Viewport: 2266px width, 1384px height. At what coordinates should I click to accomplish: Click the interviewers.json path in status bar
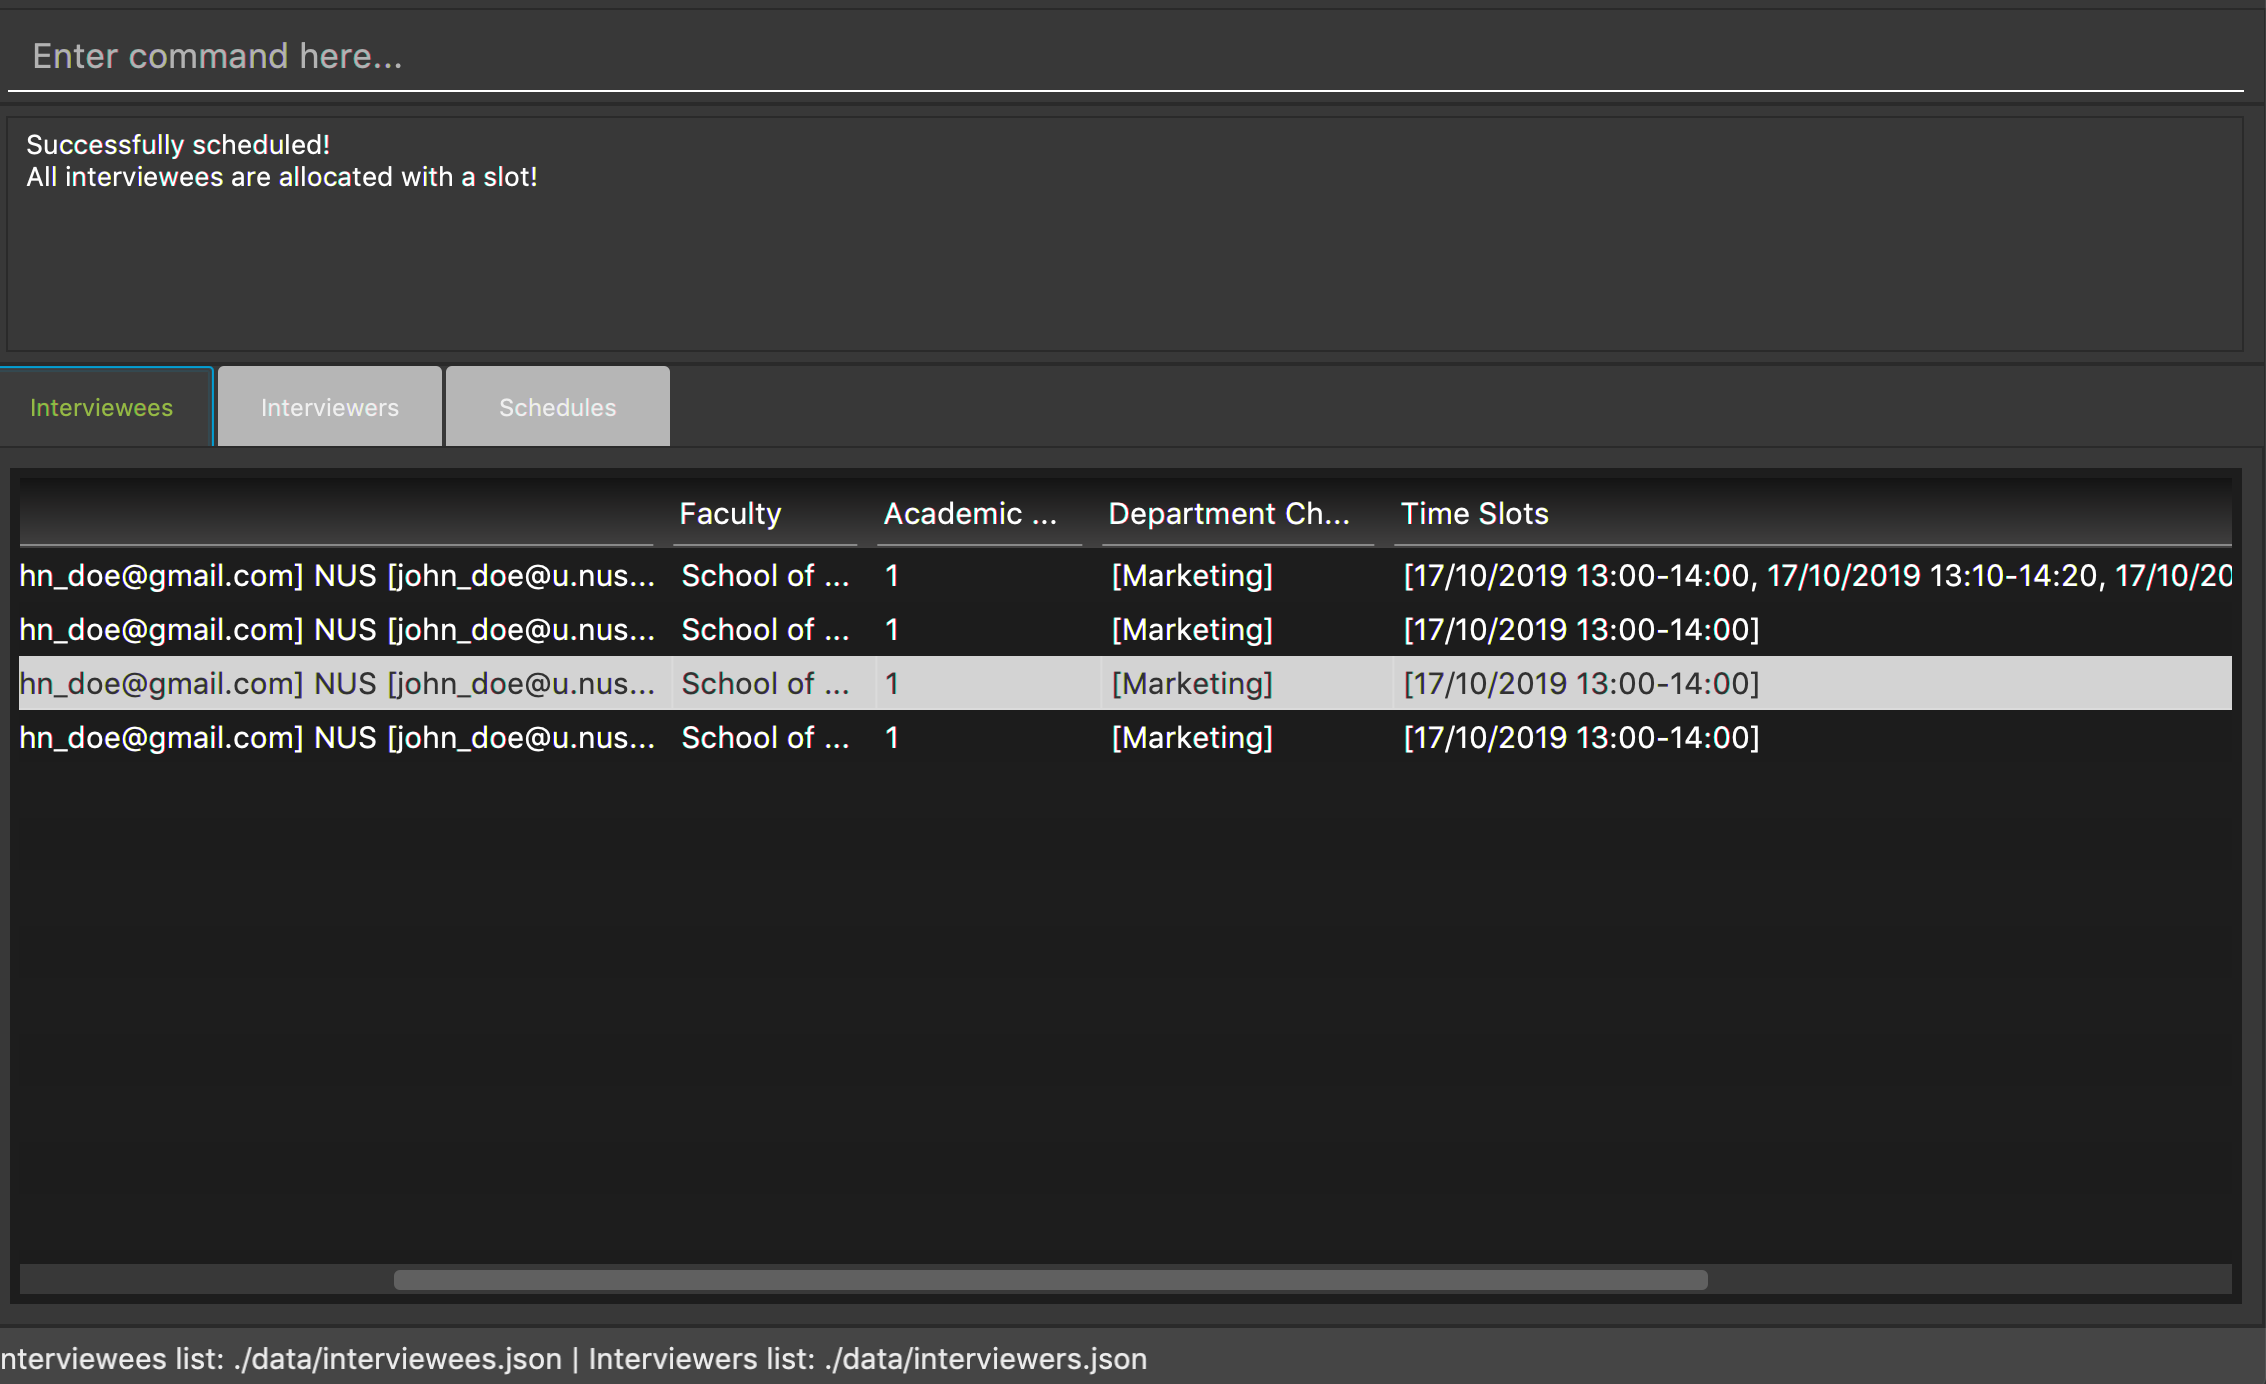tap(985, 1359)
